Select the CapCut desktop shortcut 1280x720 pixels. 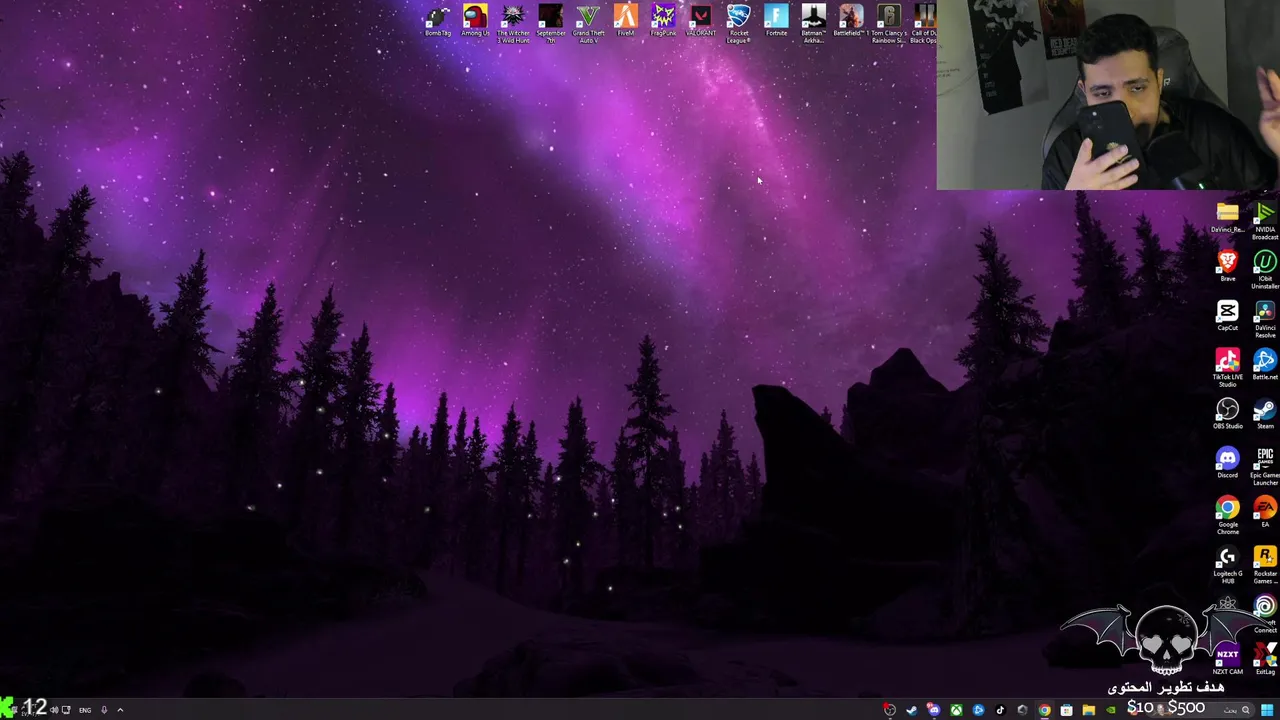click(1227, 315)
